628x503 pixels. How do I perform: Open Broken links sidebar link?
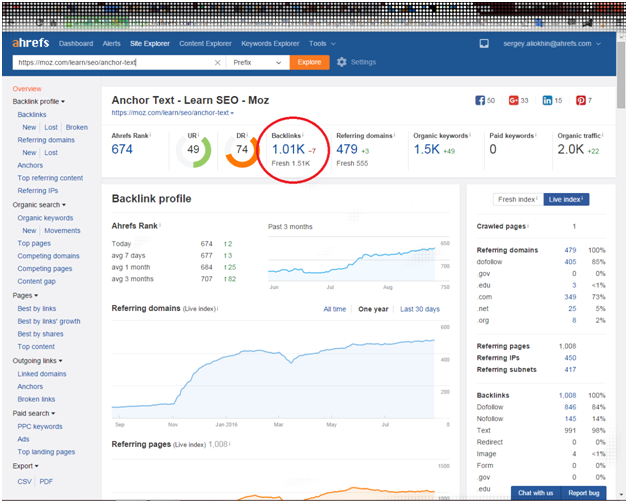click(x=36, y=399)
